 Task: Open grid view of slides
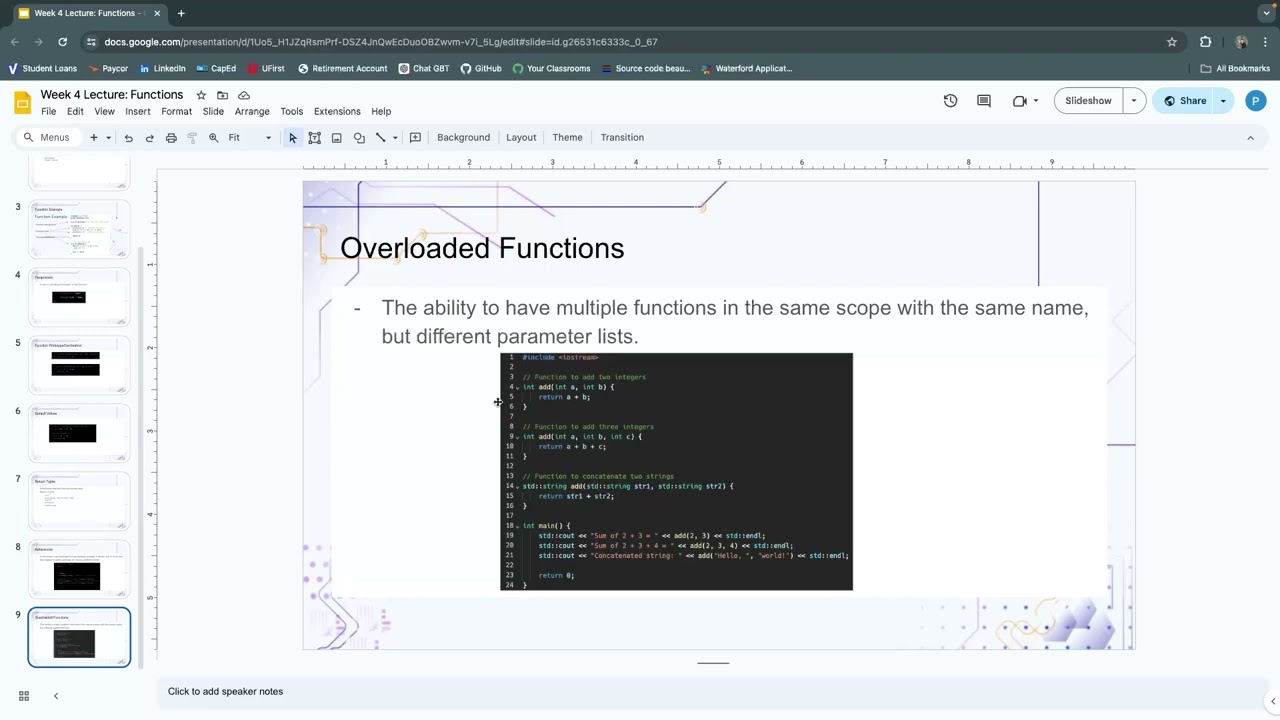[24, 696]
